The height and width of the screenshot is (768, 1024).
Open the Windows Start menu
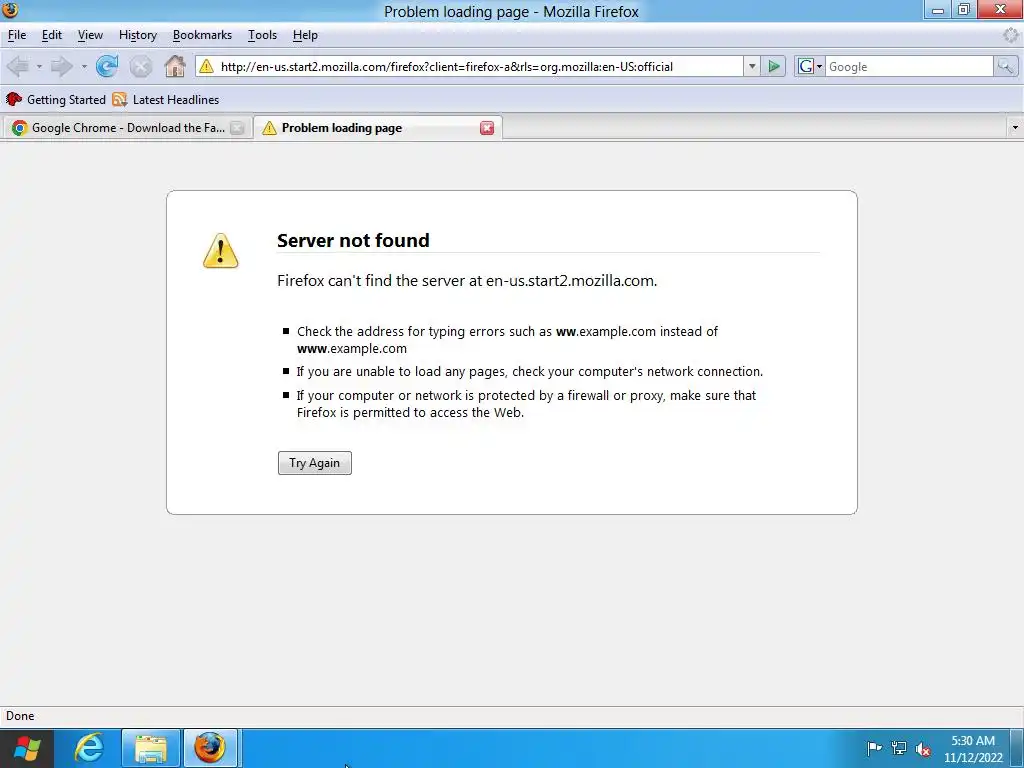tap(27, 748)
